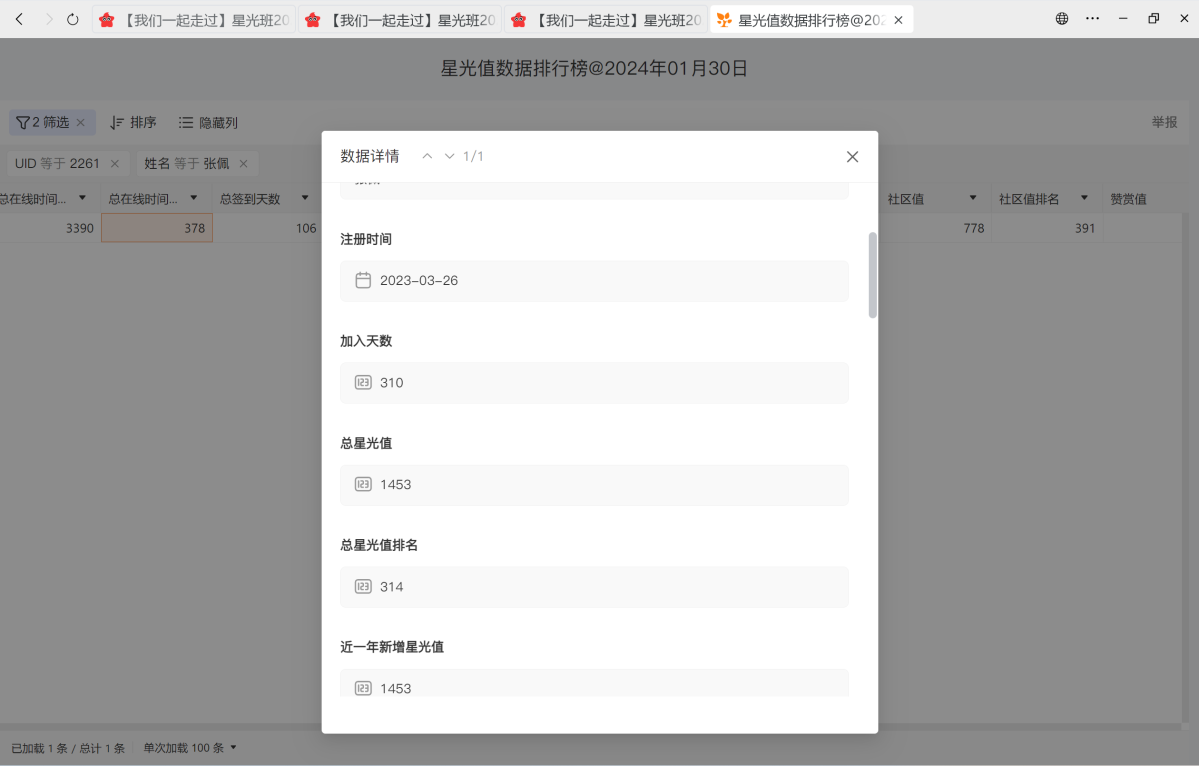Click the list icon beside 隐藏列
The image size is (1199, 766).
(186, 122)
